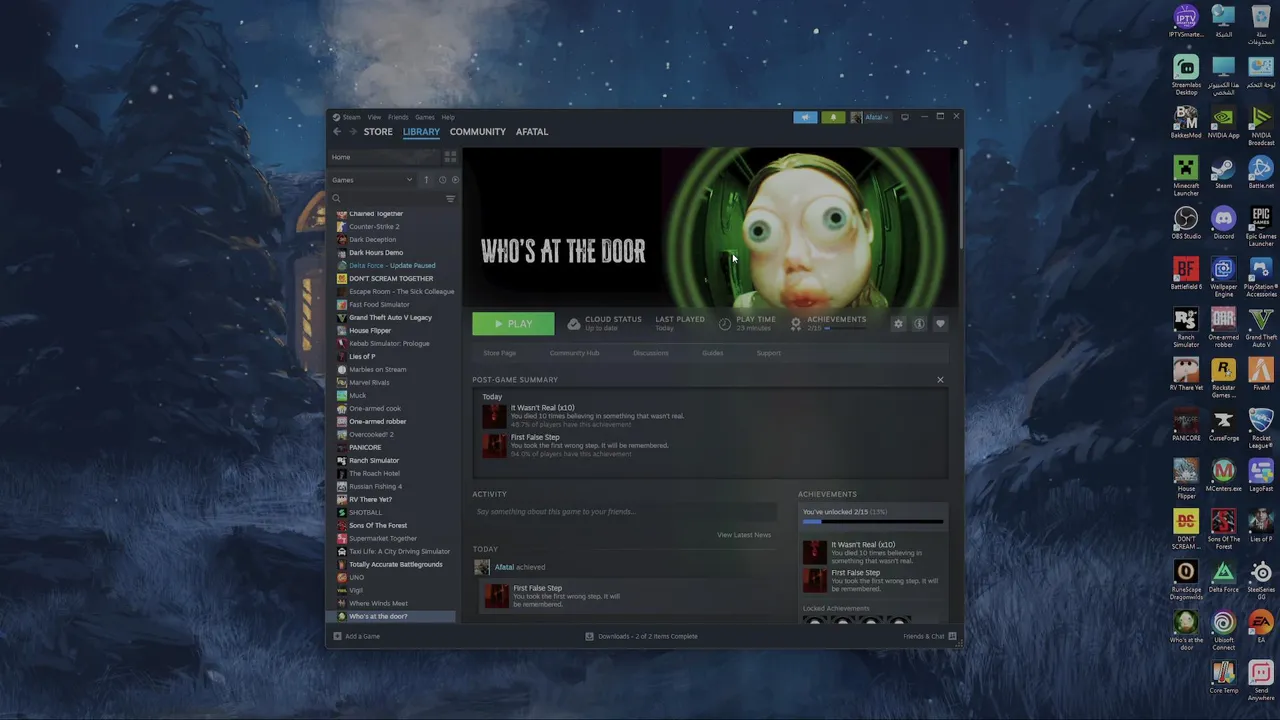Open advanced library filter icon
The width and height of the screenshot is (1280, 720).
coord(450,198)
